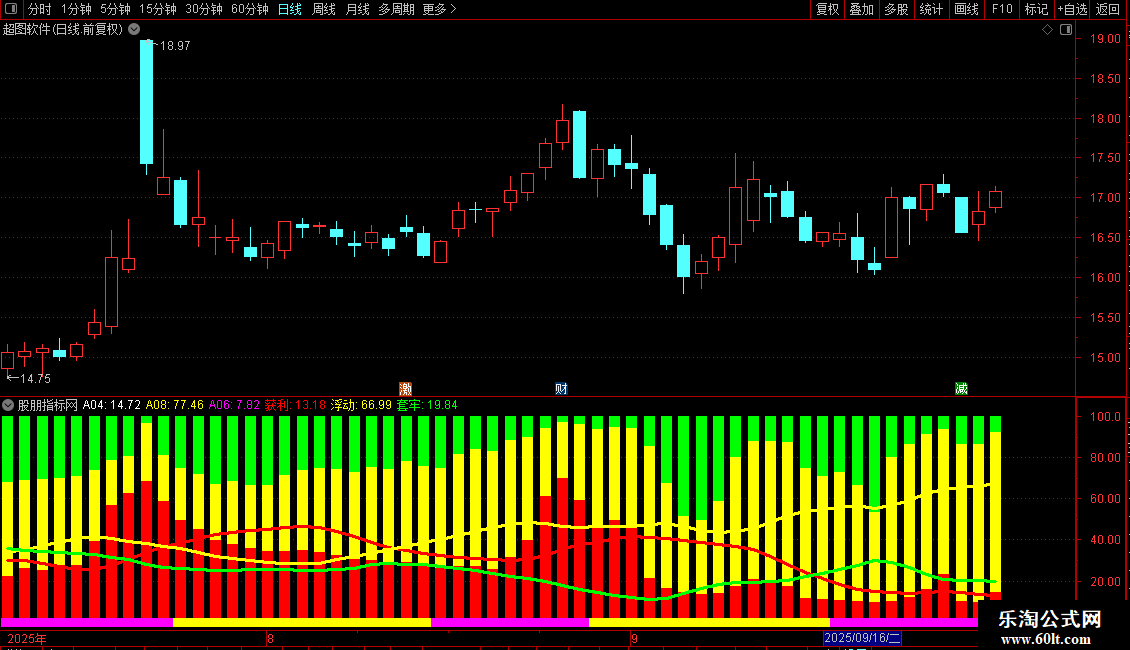Click the 19.00 price axis label
Screen dimensions: 1130x650
(1105, 39)
